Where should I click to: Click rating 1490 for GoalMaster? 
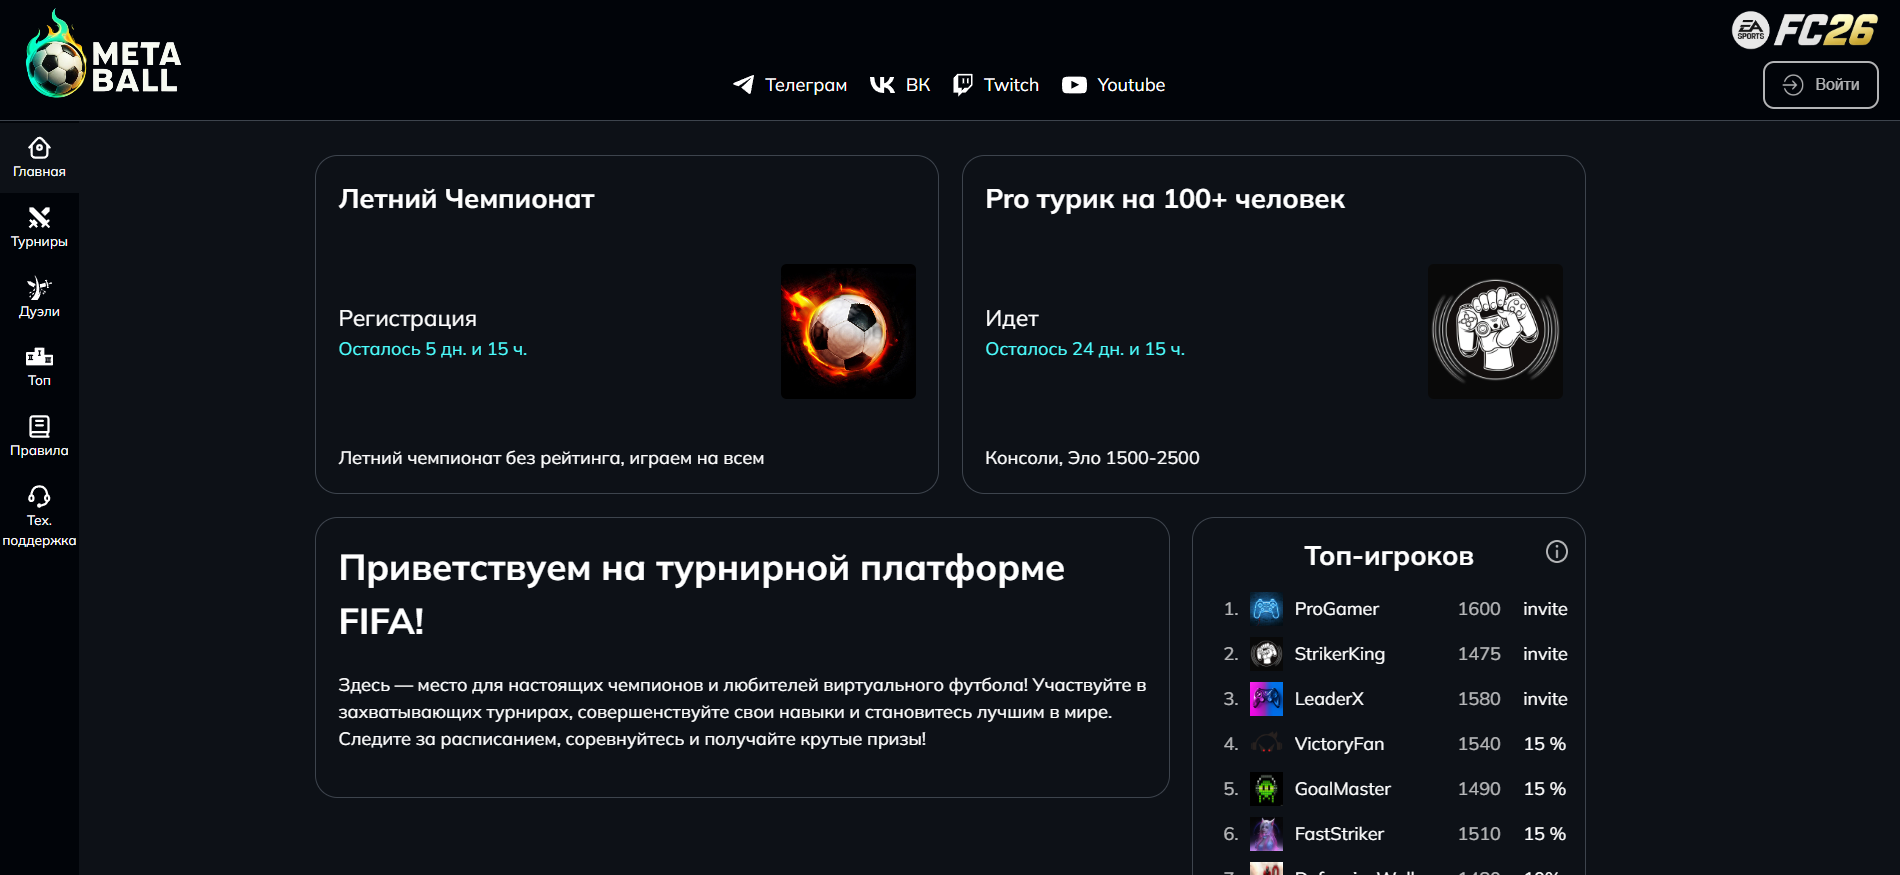(1479, 789)
